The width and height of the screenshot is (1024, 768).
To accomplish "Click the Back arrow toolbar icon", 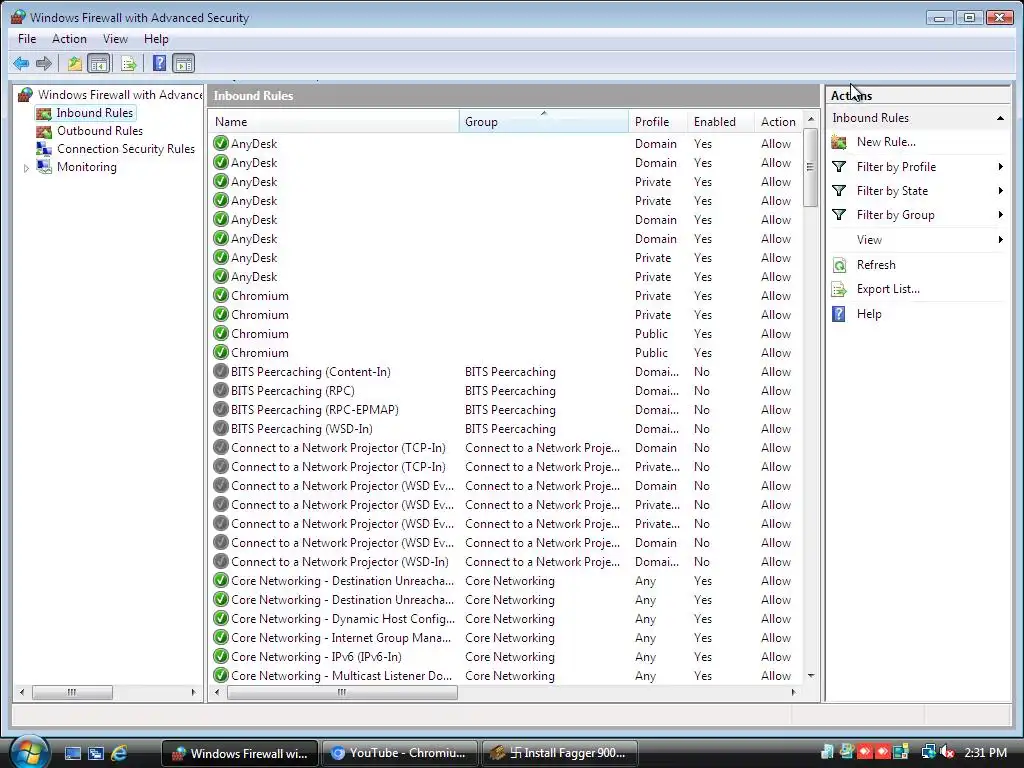I will click(21, 63).
